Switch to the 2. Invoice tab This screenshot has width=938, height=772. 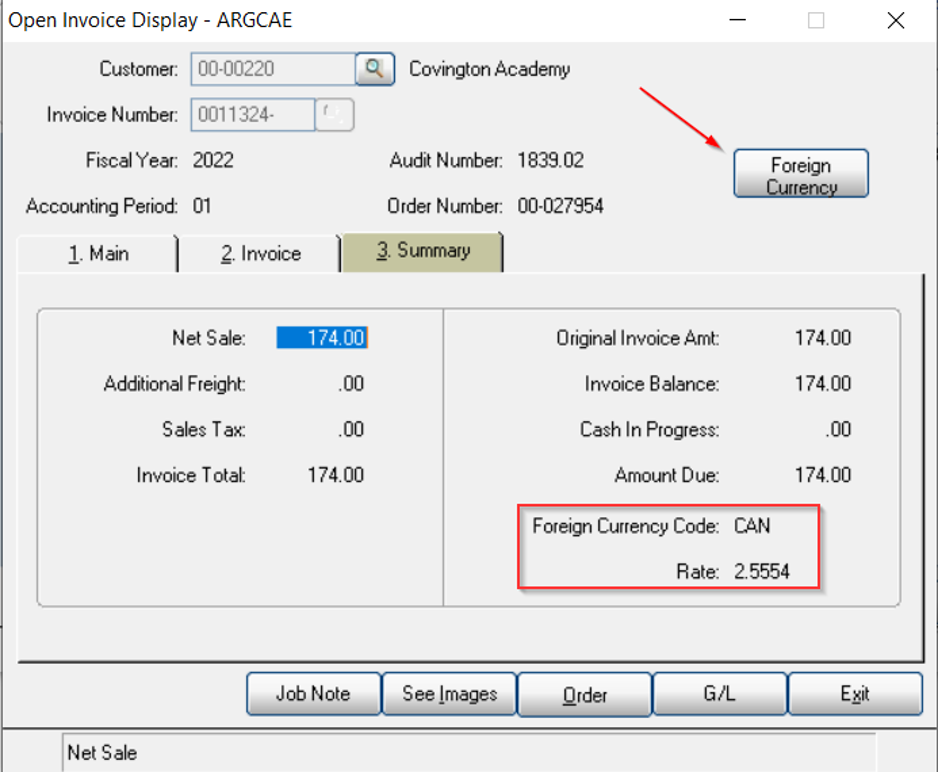coord(260,254)
